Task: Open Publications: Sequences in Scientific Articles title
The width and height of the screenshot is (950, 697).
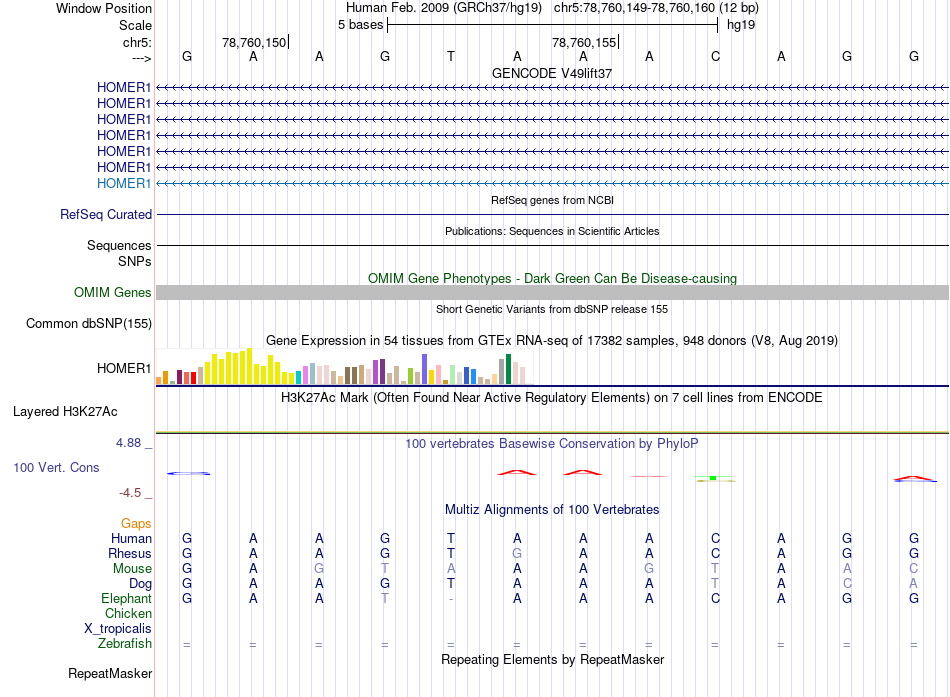Action: 552,231
